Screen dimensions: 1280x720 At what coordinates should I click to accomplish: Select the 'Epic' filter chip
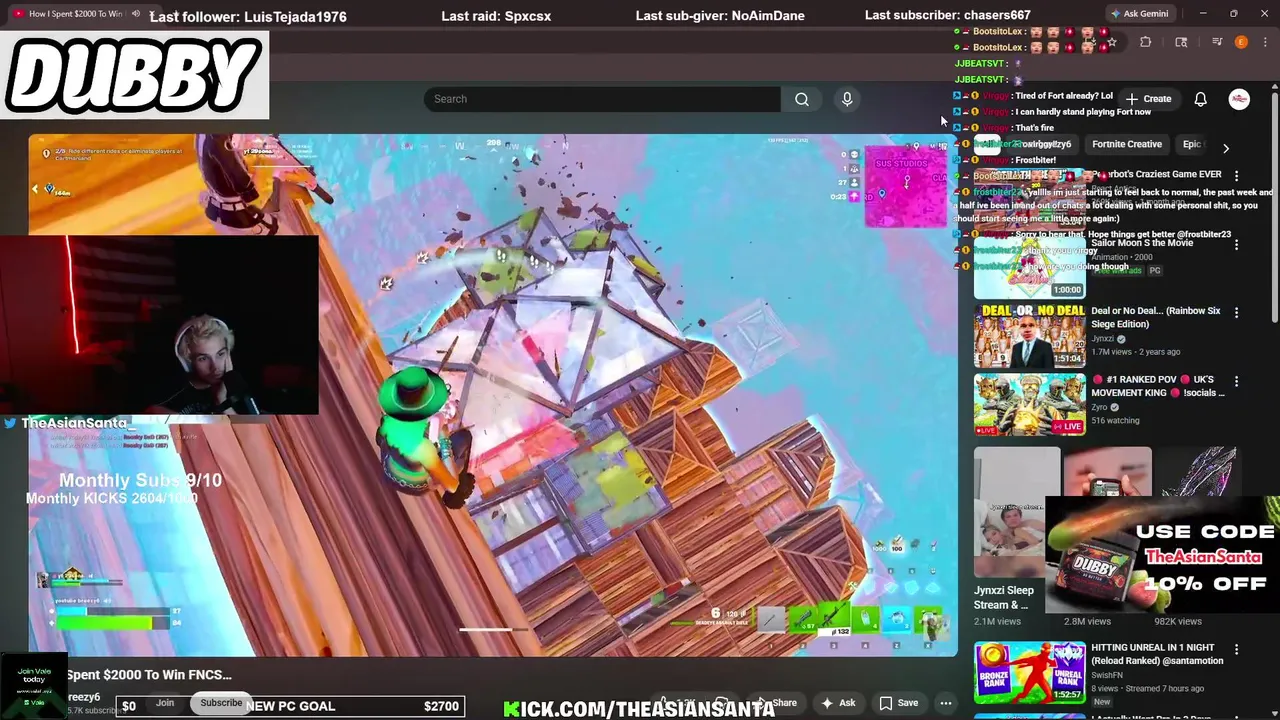coord(1192,144)
